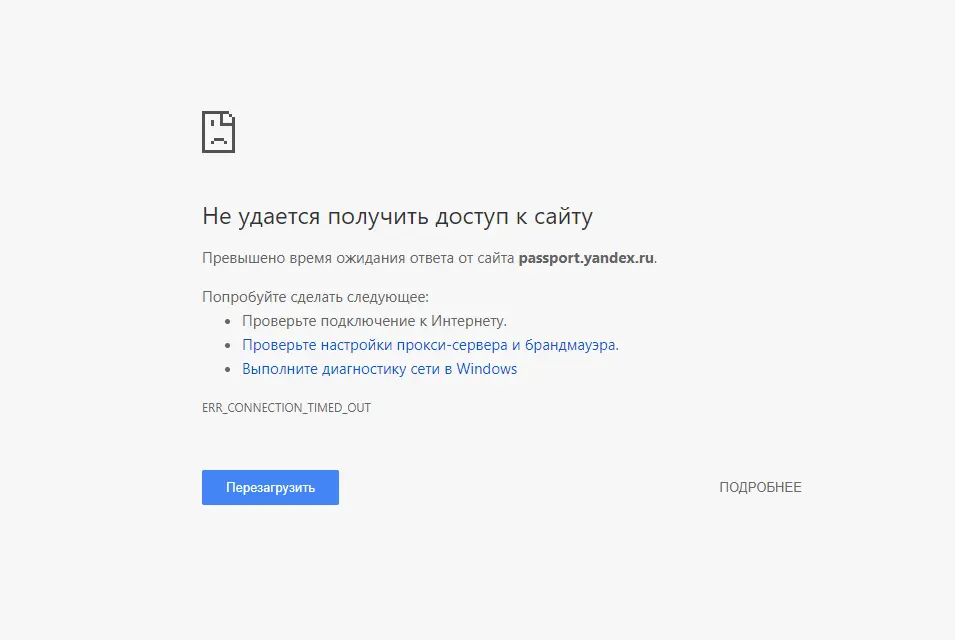The width and height of the screenshot is (955, 640).
Task: Click the text Превышено время ожидания ответа
Action: coord(328,258)
